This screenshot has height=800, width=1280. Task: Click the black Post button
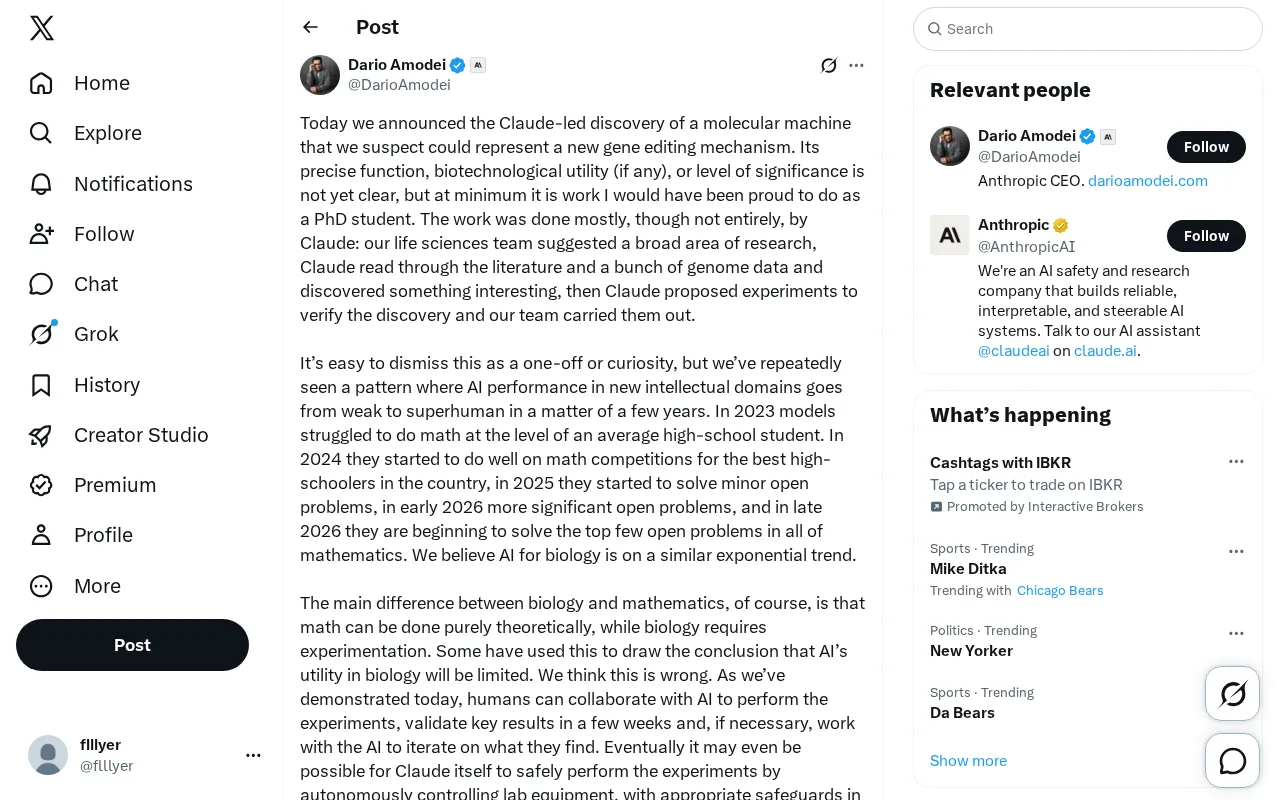click(x=132, y=645)
